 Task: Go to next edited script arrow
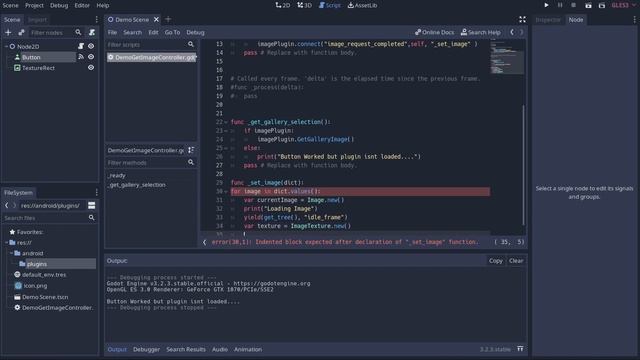522,32
